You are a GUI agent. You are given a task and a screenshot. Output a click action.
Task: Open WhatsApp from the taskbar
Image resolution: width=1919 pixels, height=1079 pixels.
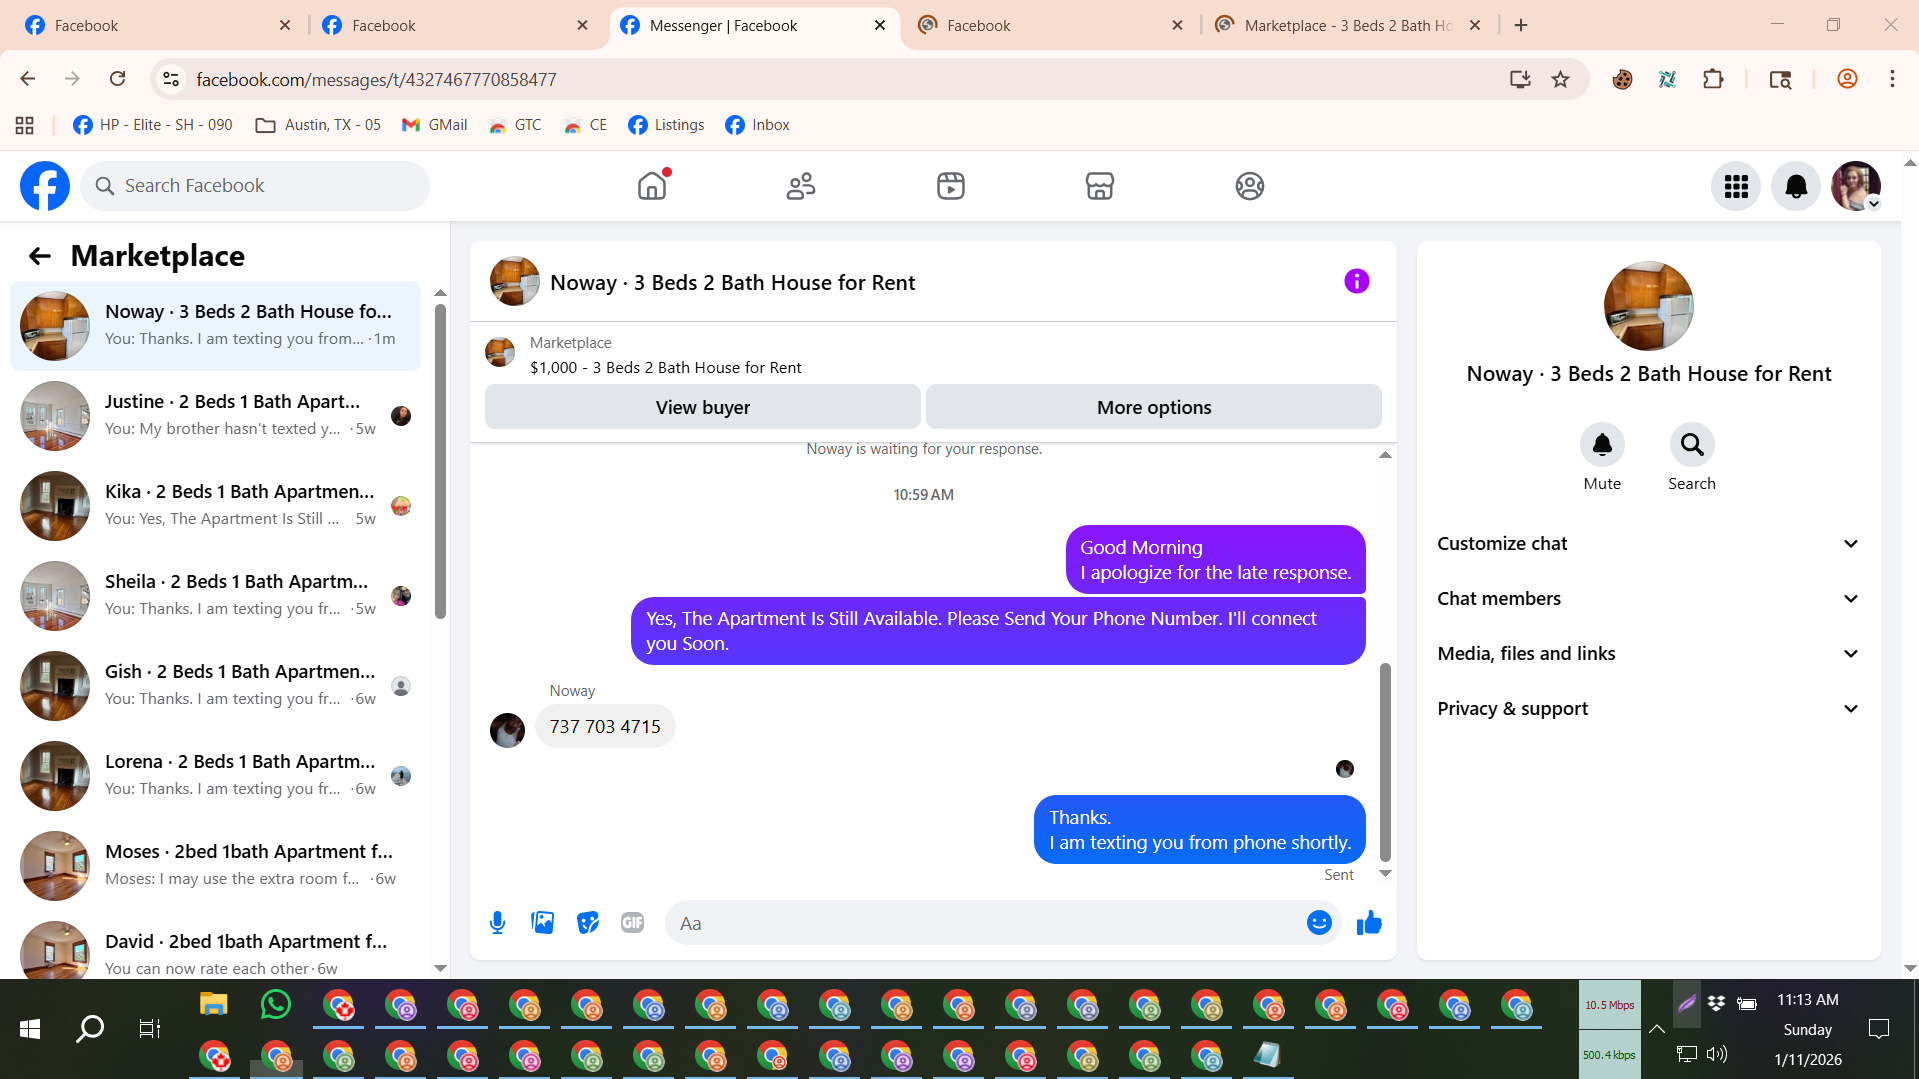point(275,1004)
